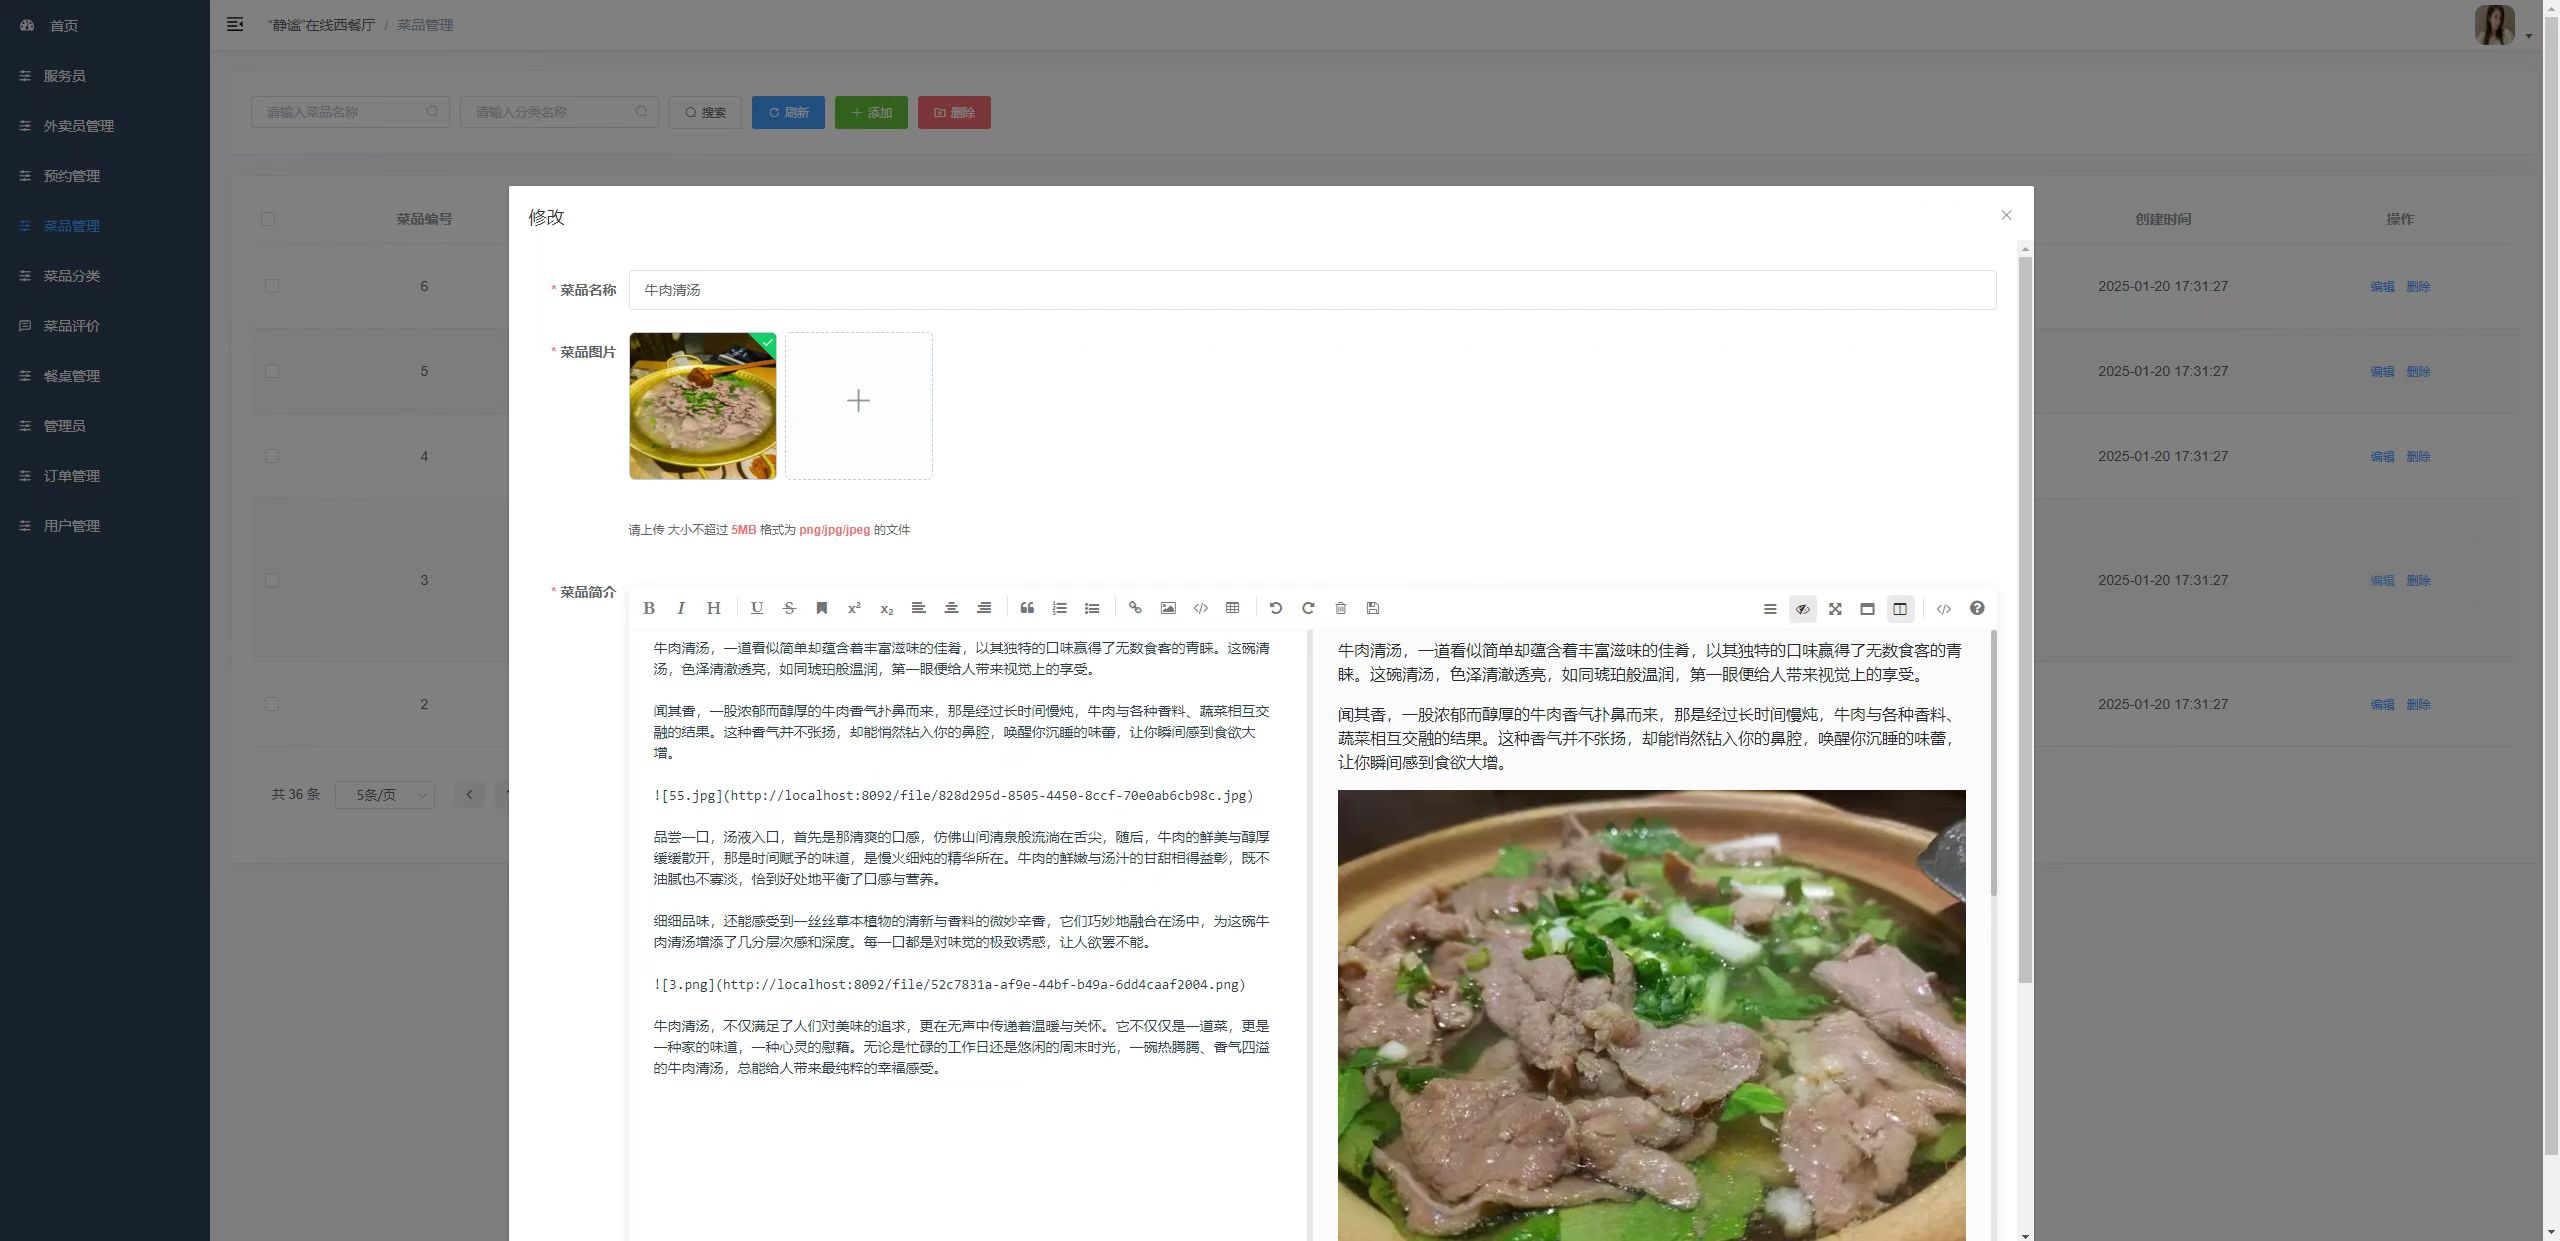Switch editor to single-pane reading mode
This screenshot has height=1241, width=2560.
[1867, 609]
